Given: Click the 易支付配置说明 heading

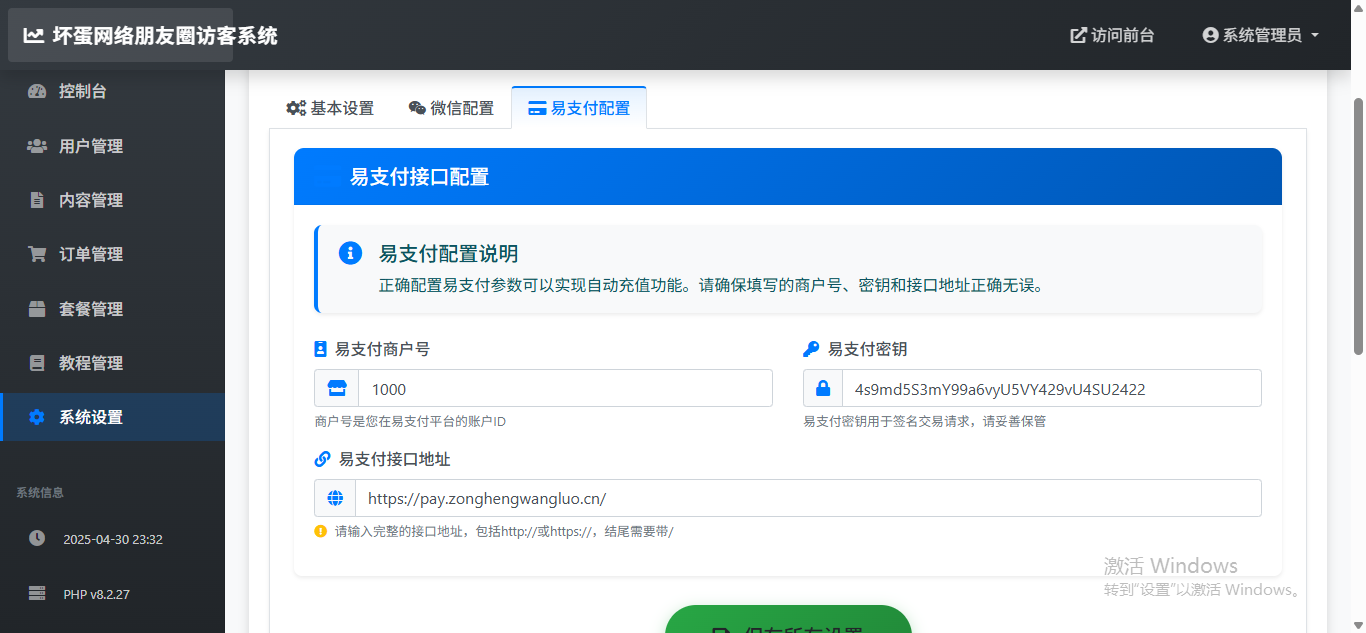Looking at the screenshot, I should 448,254.
